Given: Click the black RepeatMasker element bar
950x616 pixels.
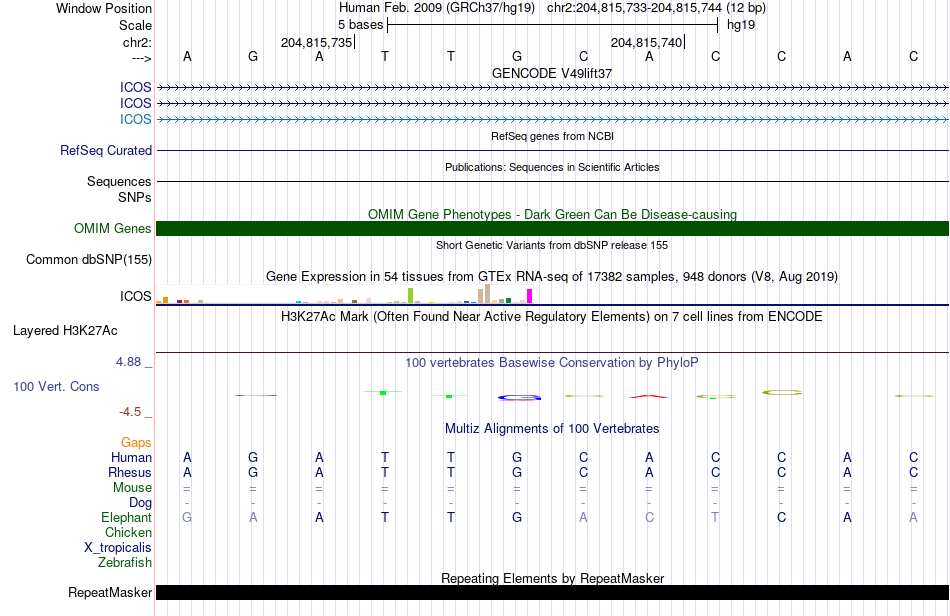Looking at the screenshot, I should coord(552,592).
